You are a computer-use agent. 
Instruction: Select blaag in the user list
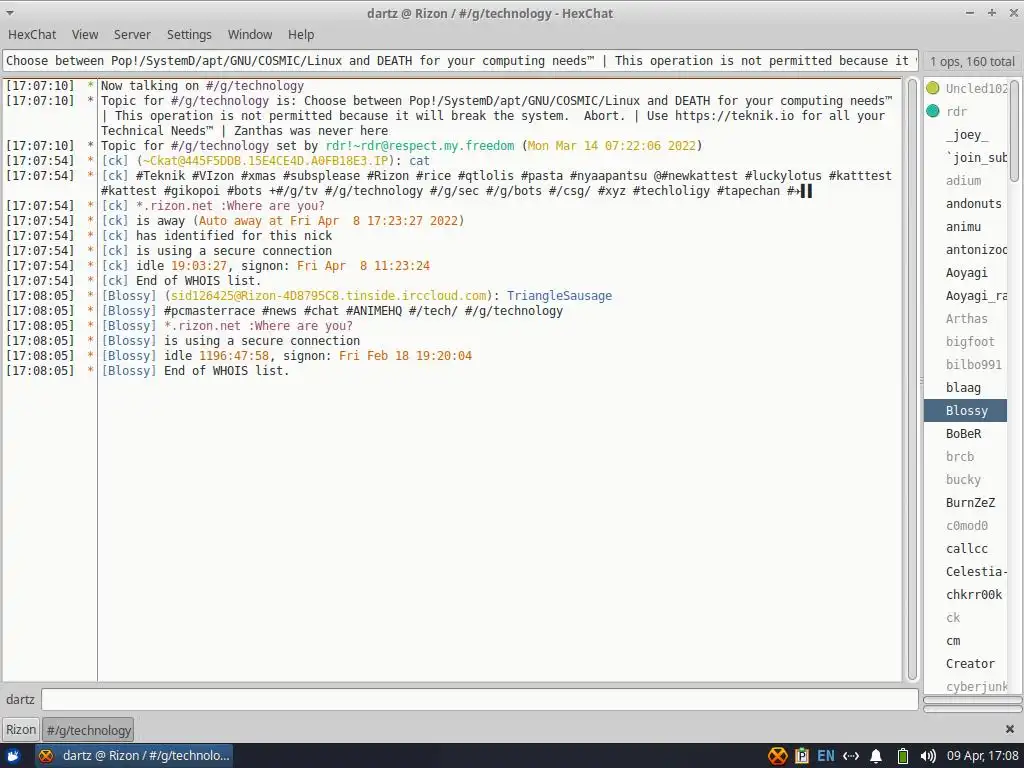coord(966,387)
